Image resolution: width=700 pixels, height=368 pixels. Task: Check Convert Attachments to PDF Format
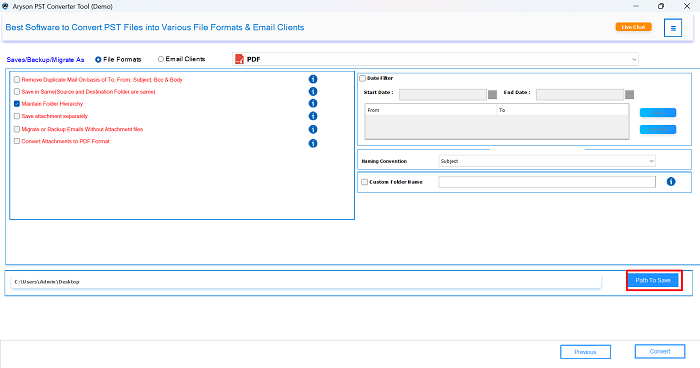[17, 141]
